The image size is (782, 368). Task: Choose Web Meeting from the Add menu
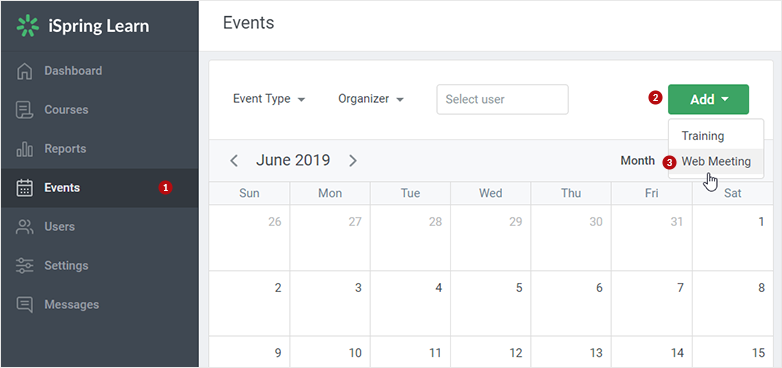pos(716,162)
